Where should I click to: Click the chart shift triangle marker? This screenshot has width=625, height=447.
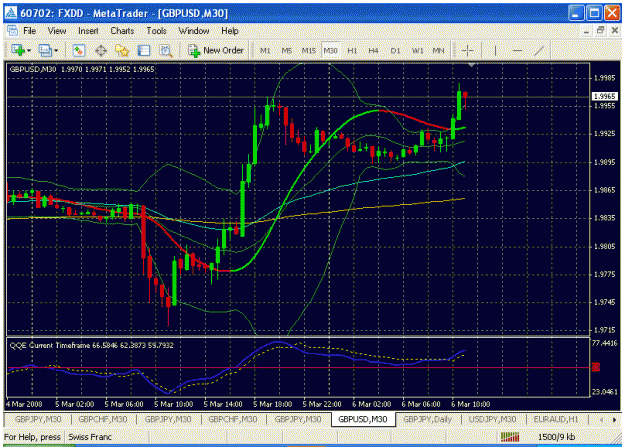point(471,65)
